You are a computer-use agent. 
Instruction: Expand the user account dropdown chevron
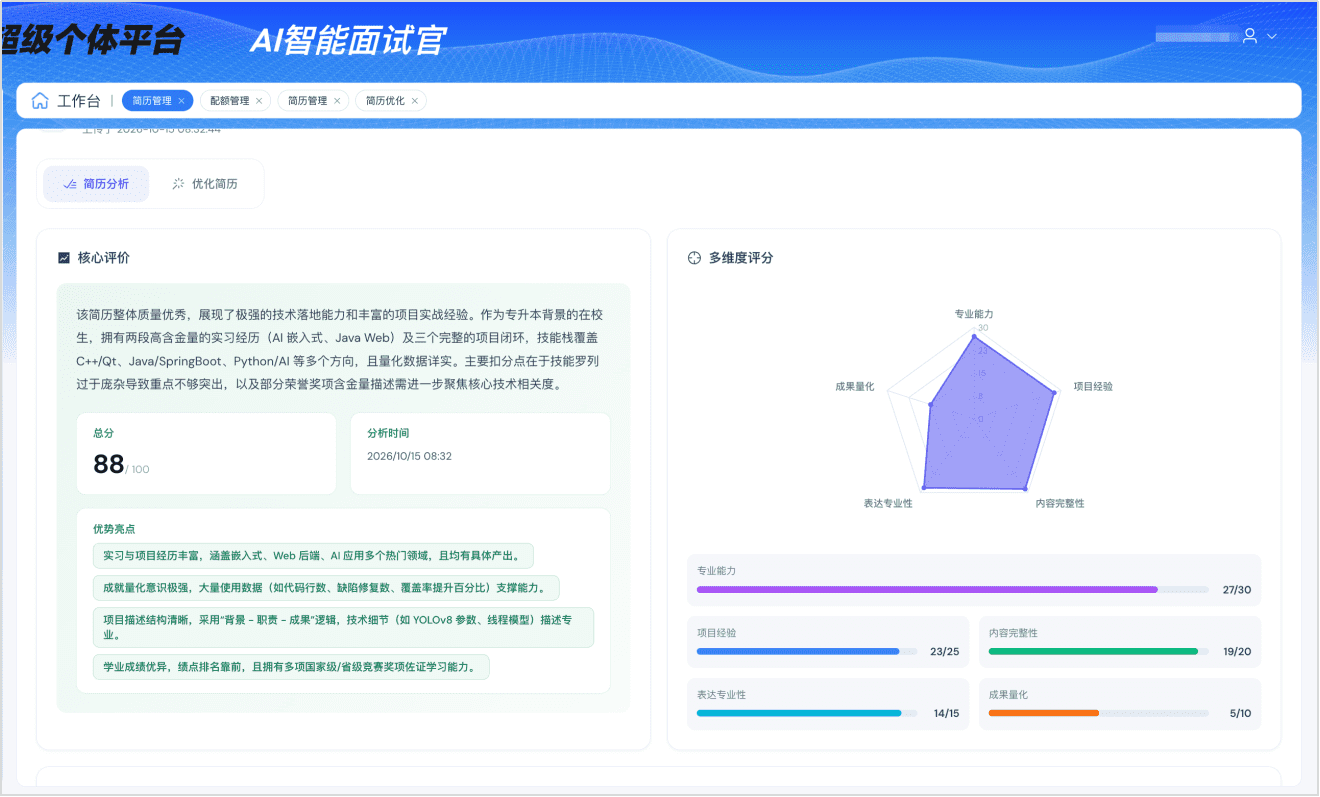(1272, 36)
